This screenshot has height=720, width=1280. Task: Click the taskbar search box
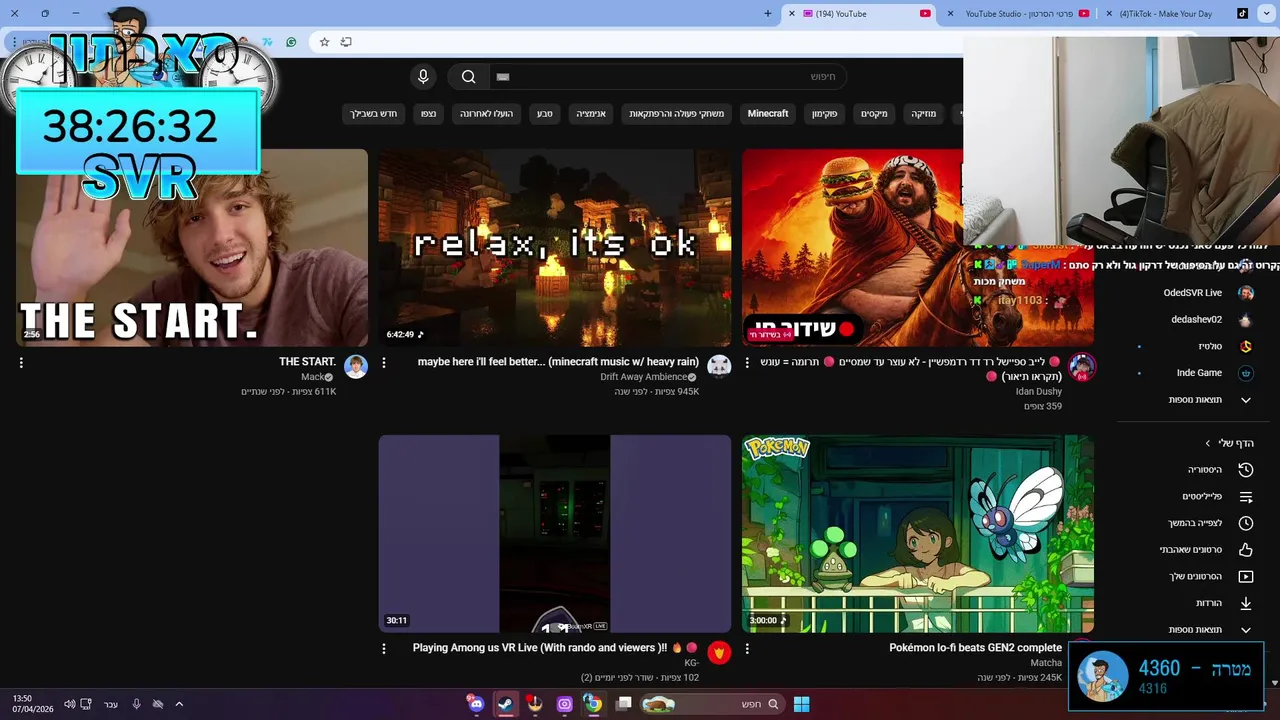coord(711,704)
